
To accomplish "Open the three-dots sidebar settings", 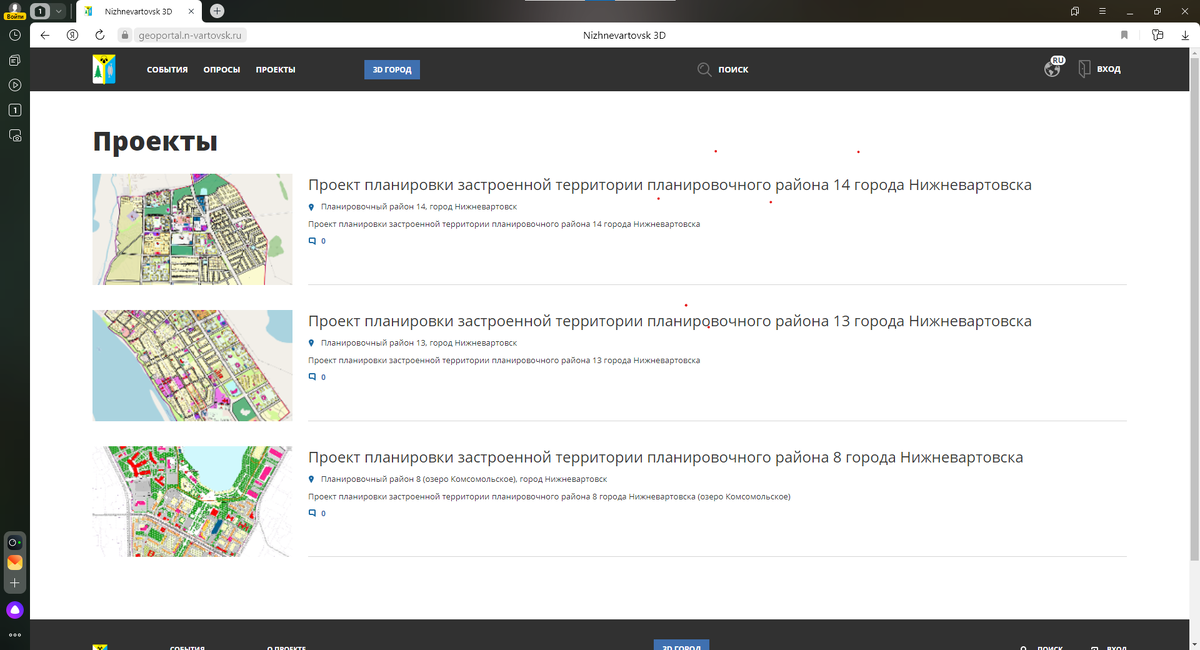I will coord(15,635).
